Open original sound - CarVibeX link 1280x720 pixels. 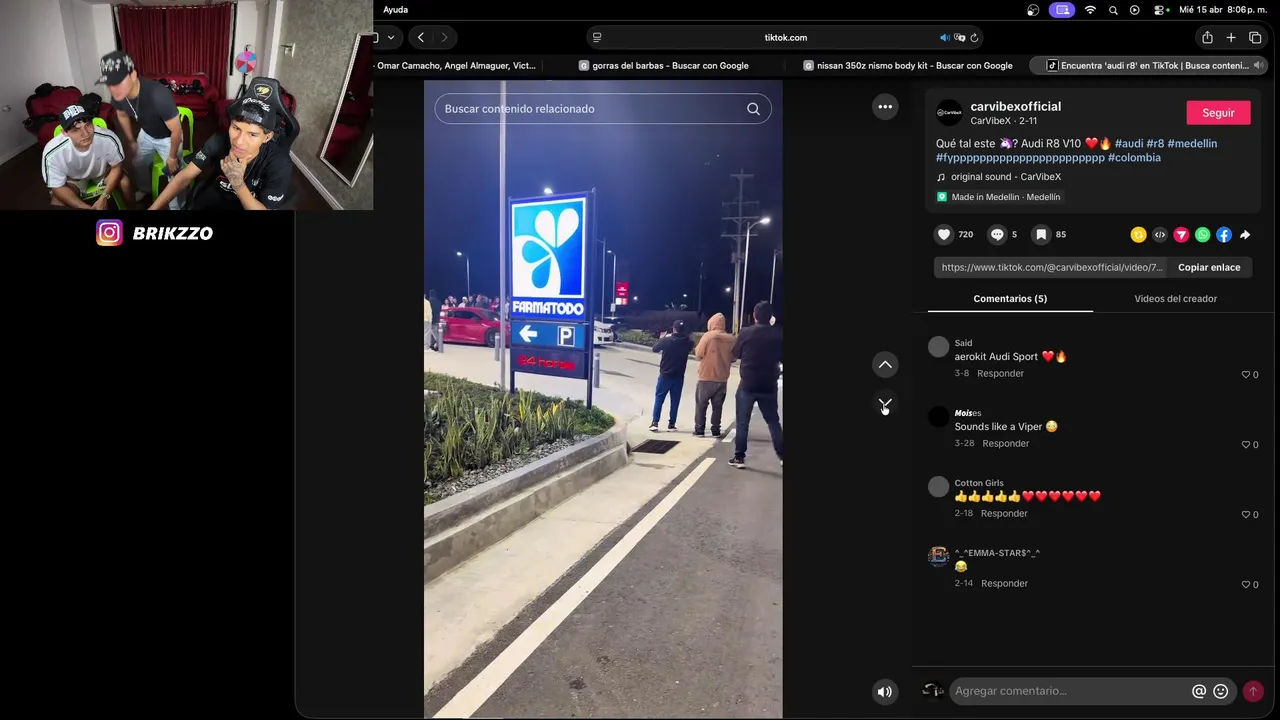point(1006,177)
